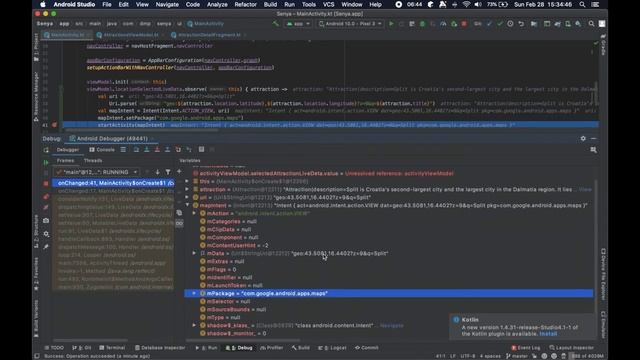Click master git branch in status bar

coord(517,356)
